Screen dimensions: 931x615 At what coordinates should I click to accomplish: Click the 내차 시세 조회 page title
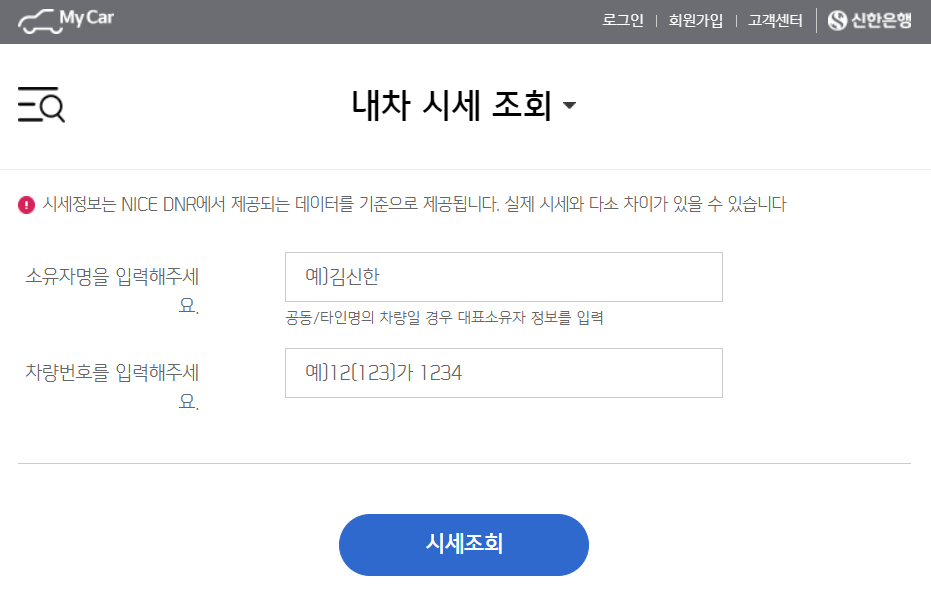pos(452,106)
